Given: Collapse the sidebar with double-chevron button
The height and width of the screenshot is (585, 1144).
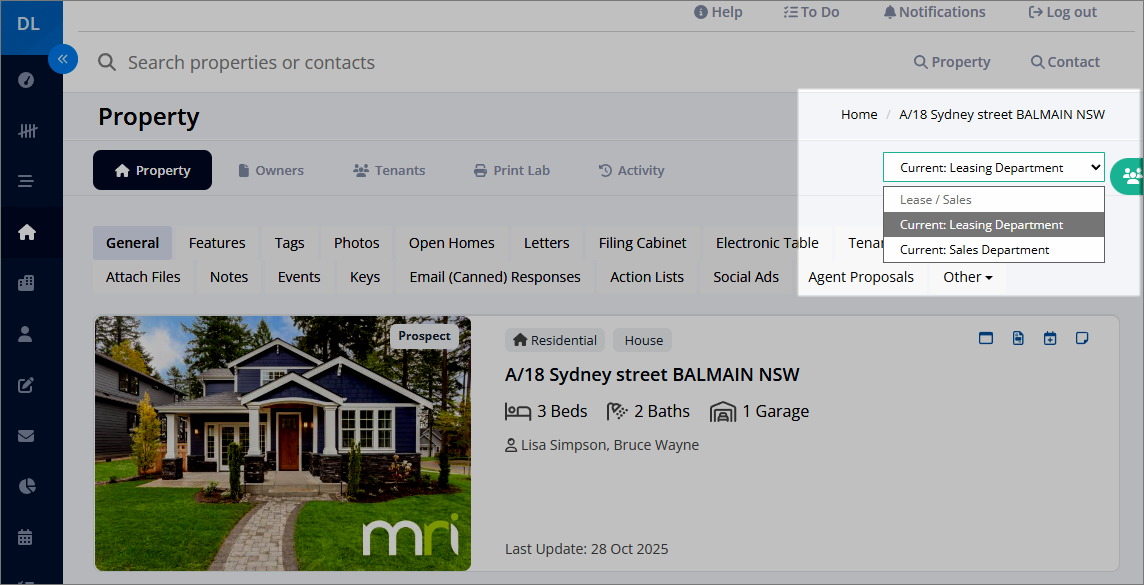Looking at the screenshot, I should [x=63, y=59].
